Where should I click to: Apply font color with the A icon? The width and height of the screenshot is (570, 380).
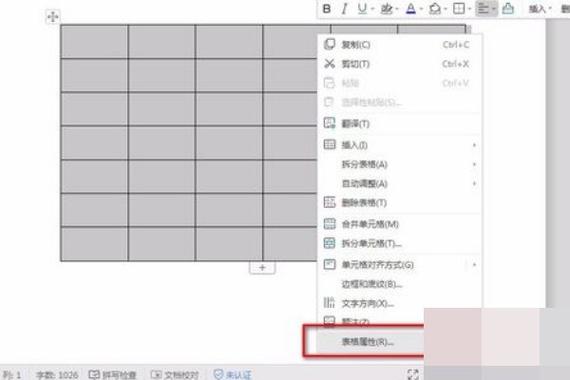(x=411, y=9)
